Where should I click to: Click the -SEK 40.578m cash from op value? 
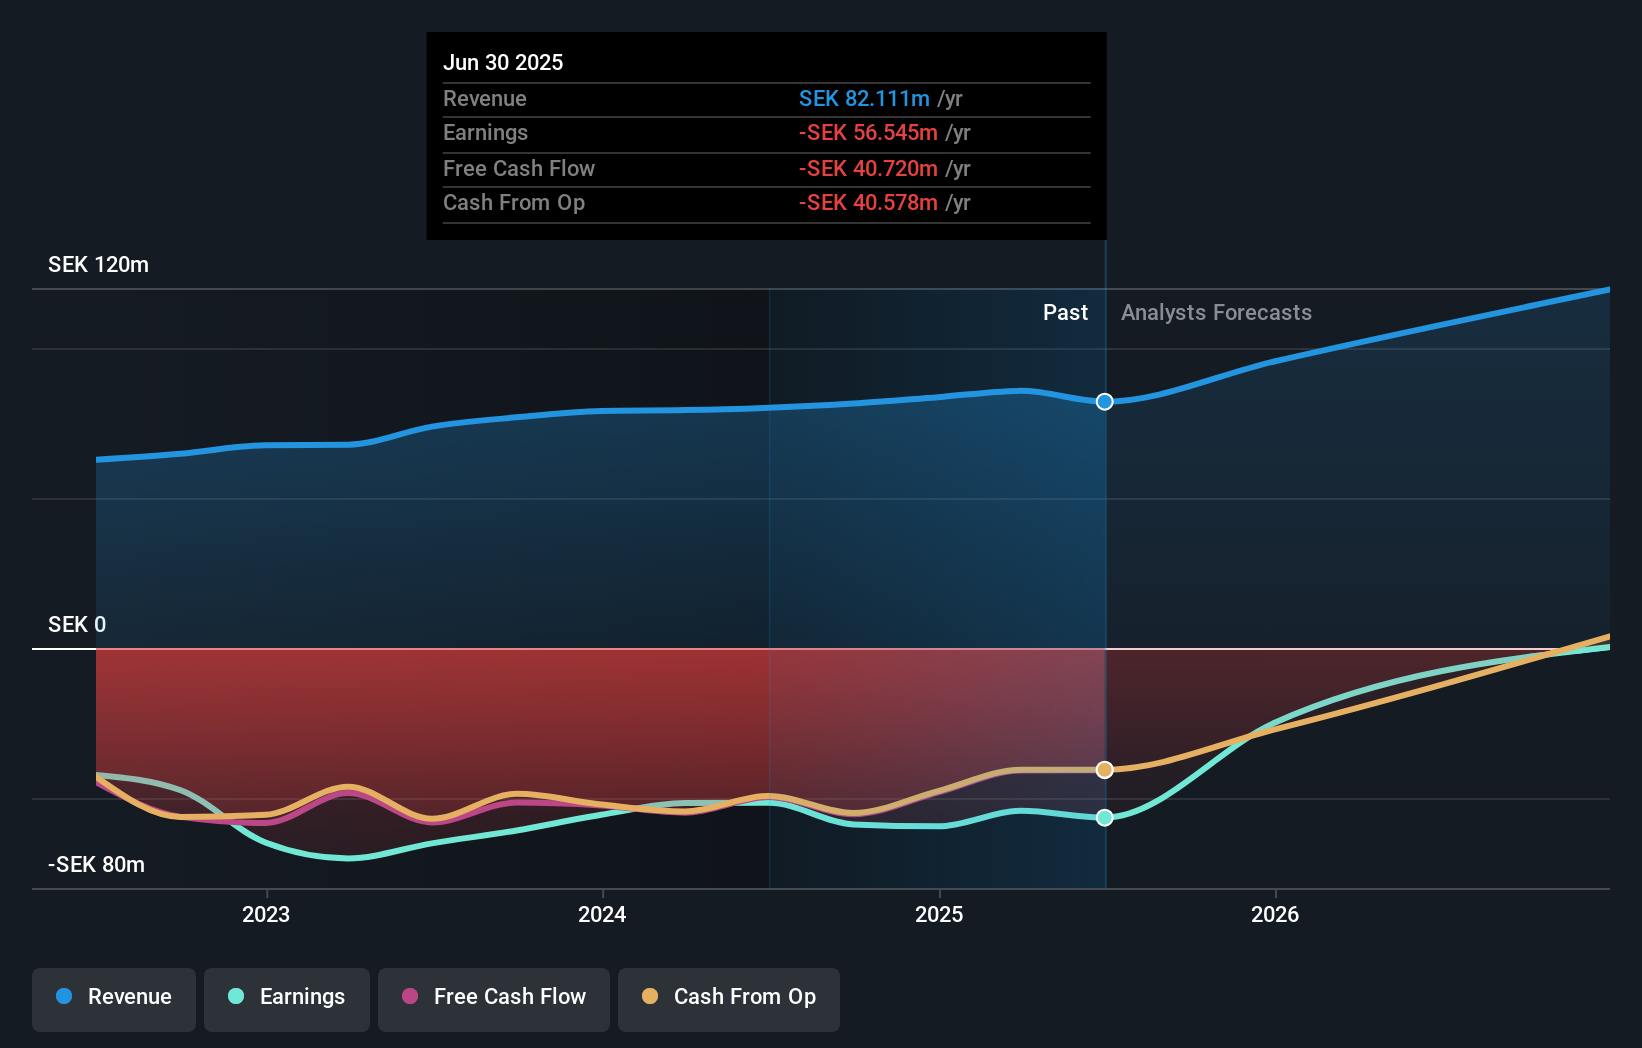[868, 202]
